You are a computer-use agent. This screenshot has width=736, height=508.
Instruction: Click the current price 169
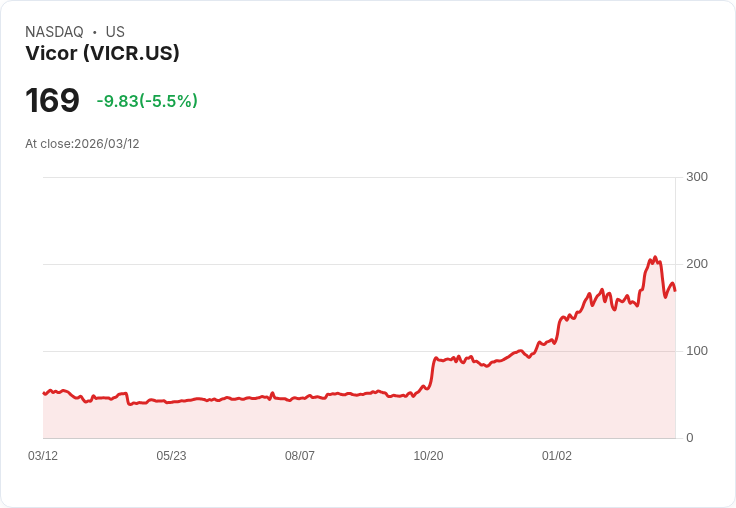pos(52,100)
